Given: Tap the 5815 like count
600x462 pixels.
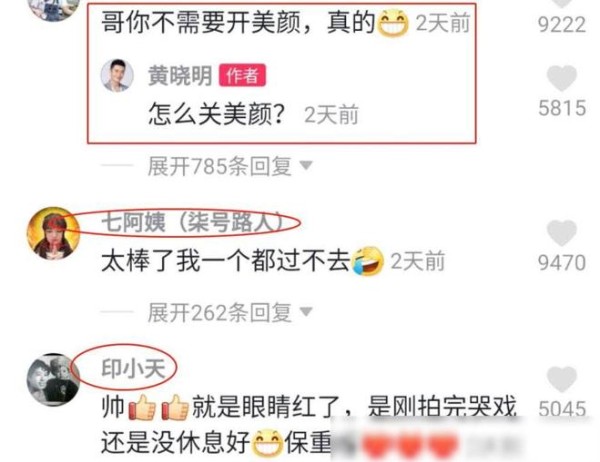Looking at the screenshot, I should [562, 108].
